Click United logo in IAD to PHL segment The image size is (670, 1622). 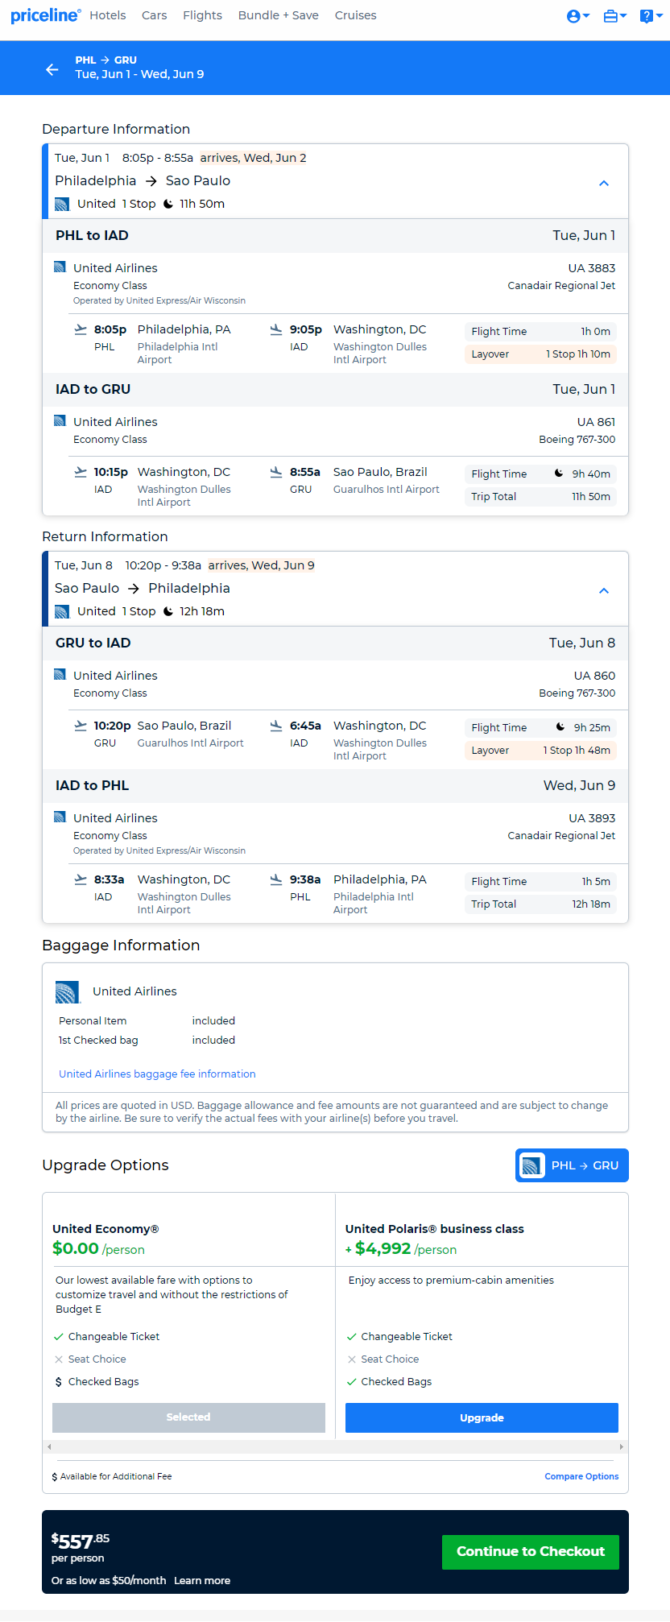(60, 817)
